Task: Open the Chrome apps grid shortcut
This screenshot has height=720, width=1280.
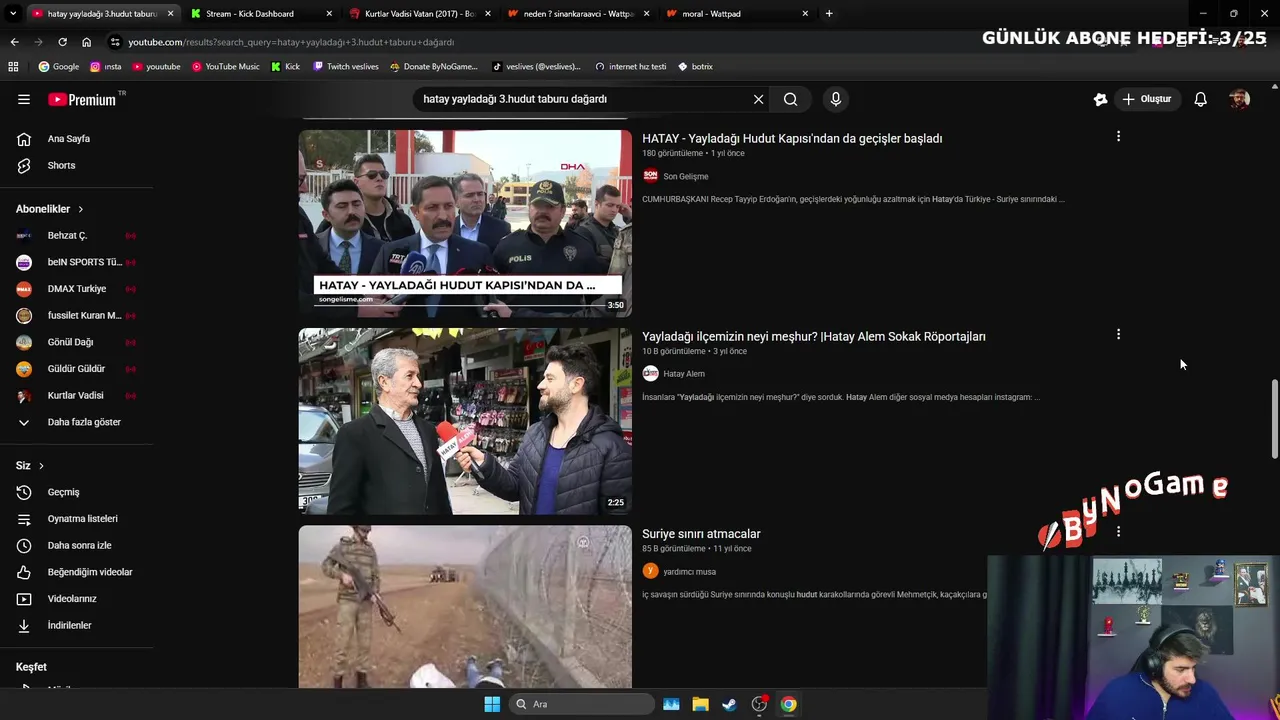Action: coord(13,66)
